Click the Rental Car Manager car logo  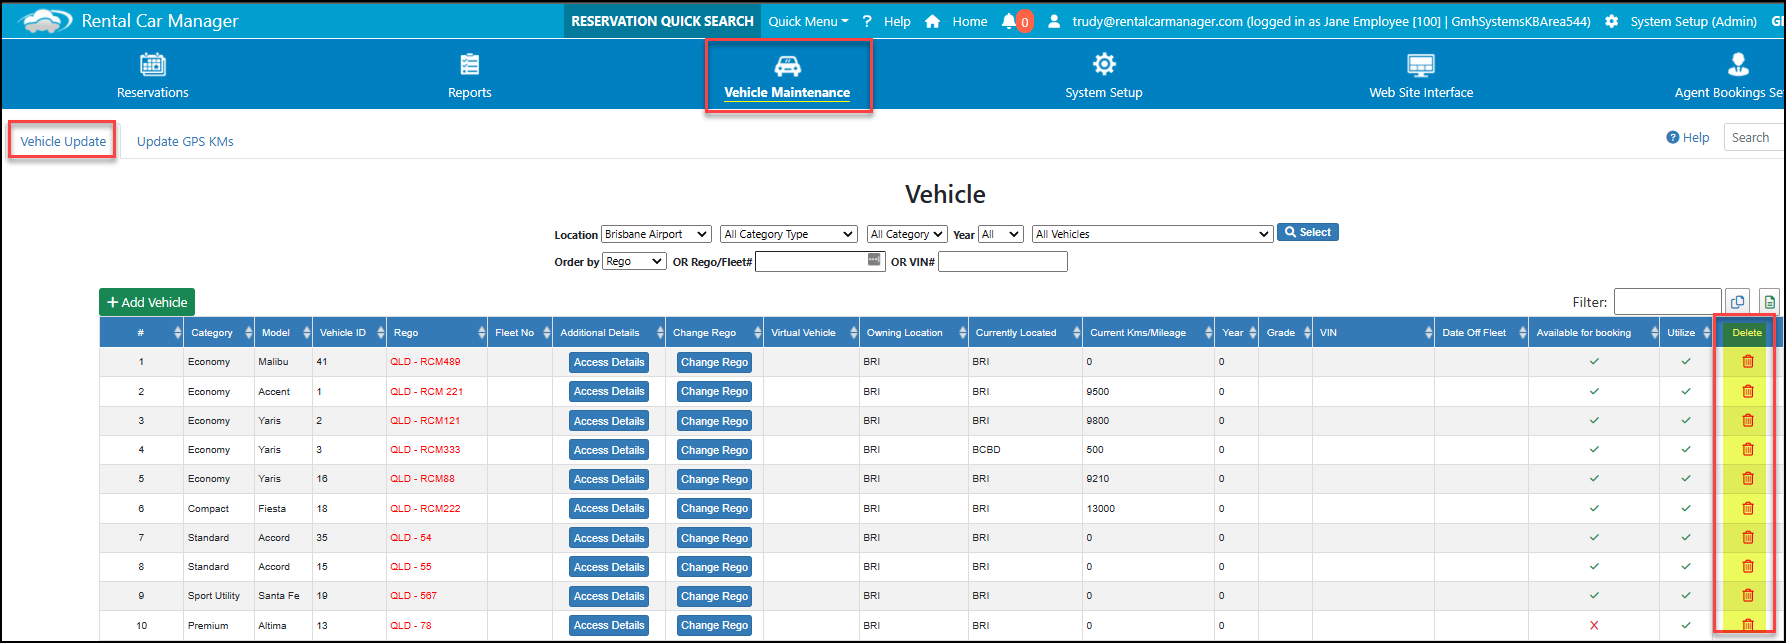pyautogui.click(x=46, y=20)
